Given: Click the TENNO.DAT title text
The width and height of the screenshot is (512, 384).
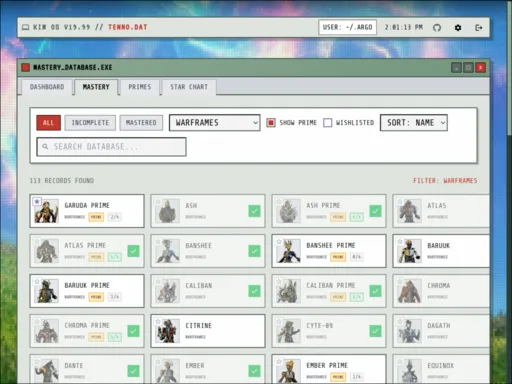Looking at the screenshot, I should coord(128,27).
